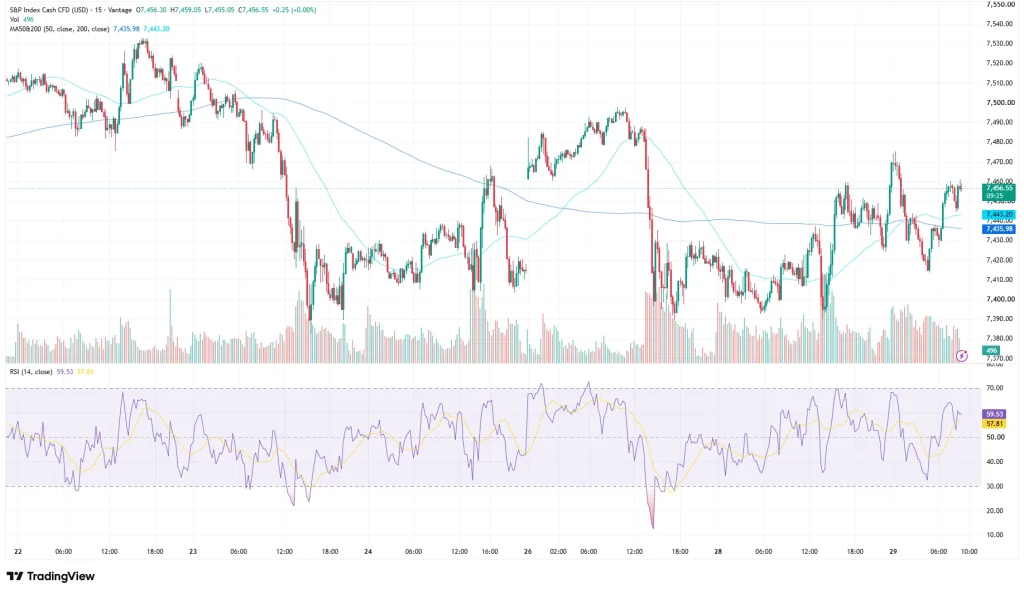The image size is (1024, 593).
Task: Select the Vol indicator legend
Action: [x=22, y=20]
